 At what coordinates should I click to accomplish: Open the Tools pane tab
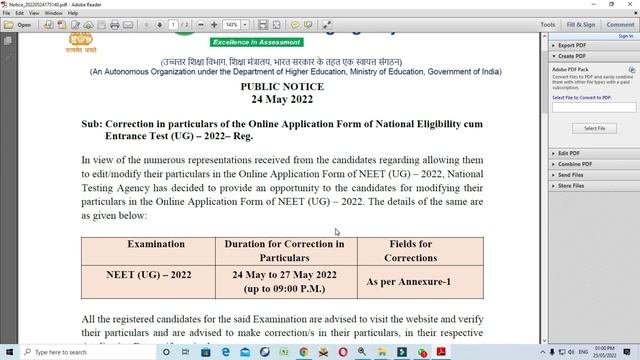coord(547,25)
